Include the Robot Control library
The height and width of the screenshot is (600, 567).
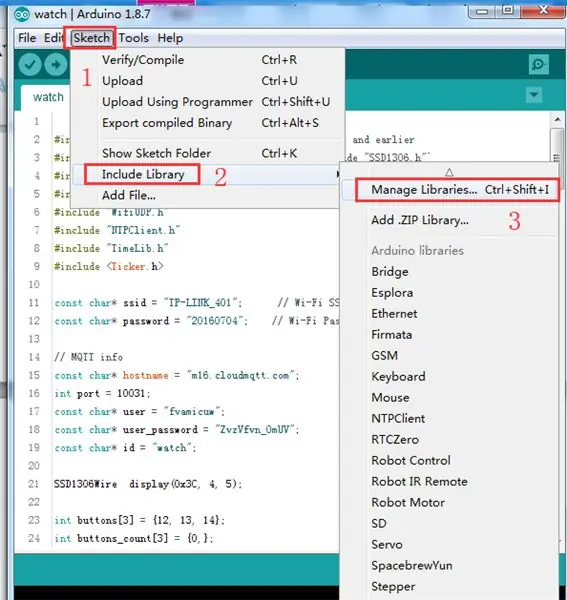tap(411, 460)
